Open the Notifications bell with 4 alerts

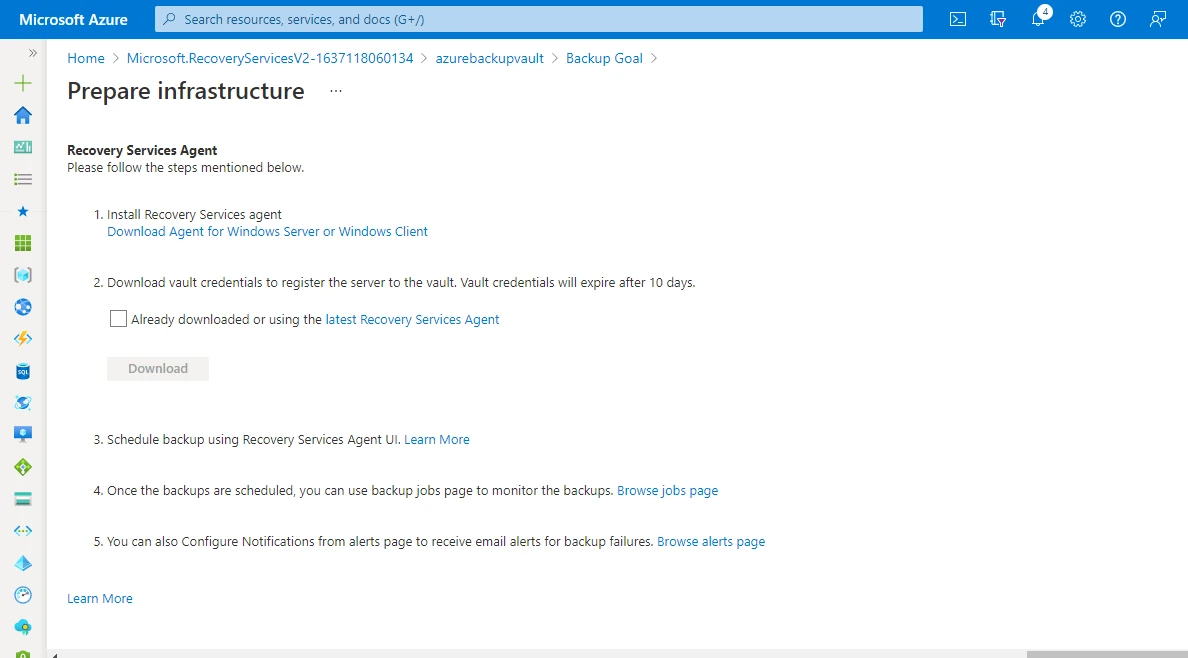pos(1037,19)
